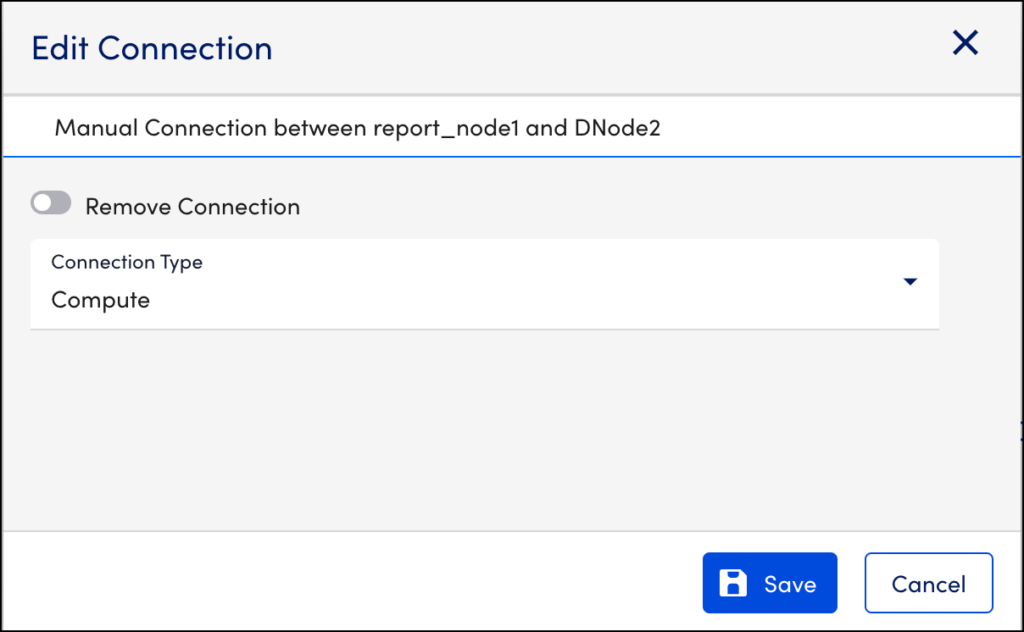Toggle the Remove Connection switch
The image size is (1024, 632).
coord(51,204)
